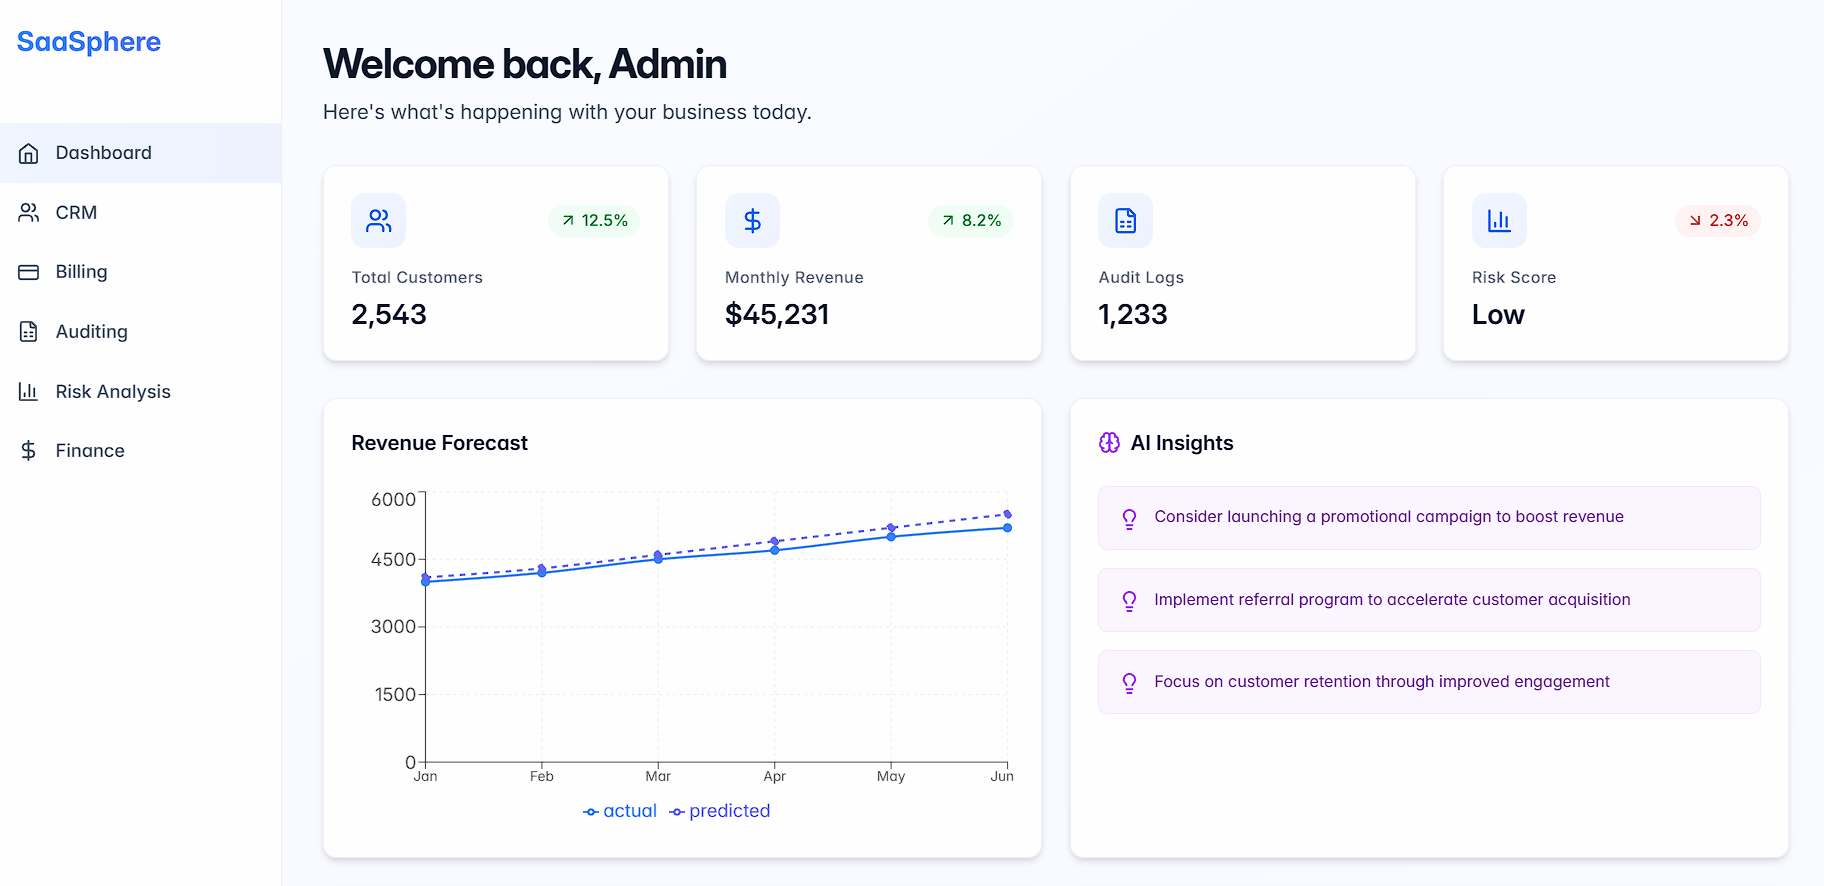Viewport: 1824px width, 886px height.
Task: Go to the CRM section
Action: pos(140,213)
